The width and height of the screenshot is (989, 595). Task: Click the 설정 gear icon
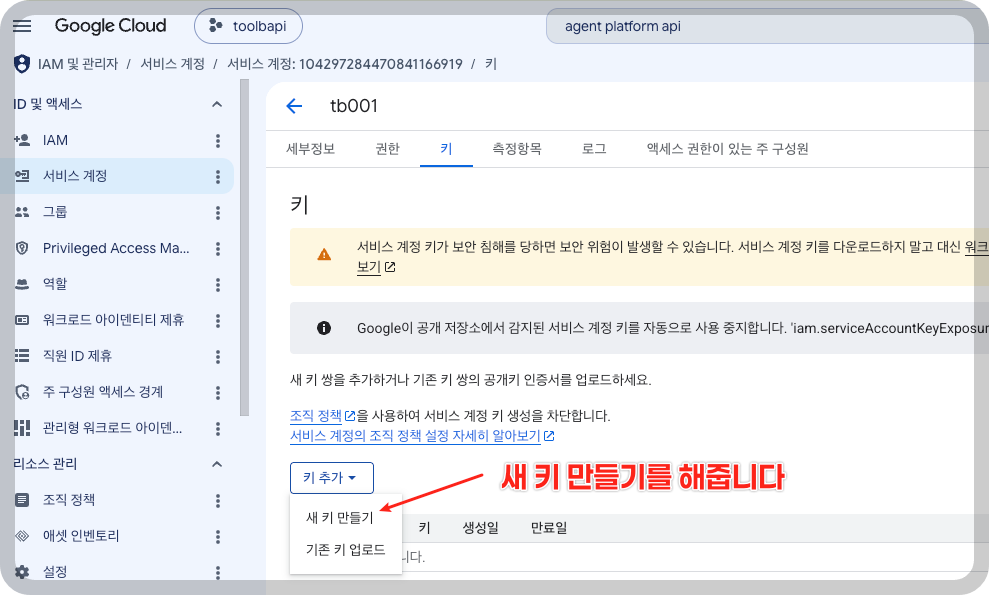[22, 572]
